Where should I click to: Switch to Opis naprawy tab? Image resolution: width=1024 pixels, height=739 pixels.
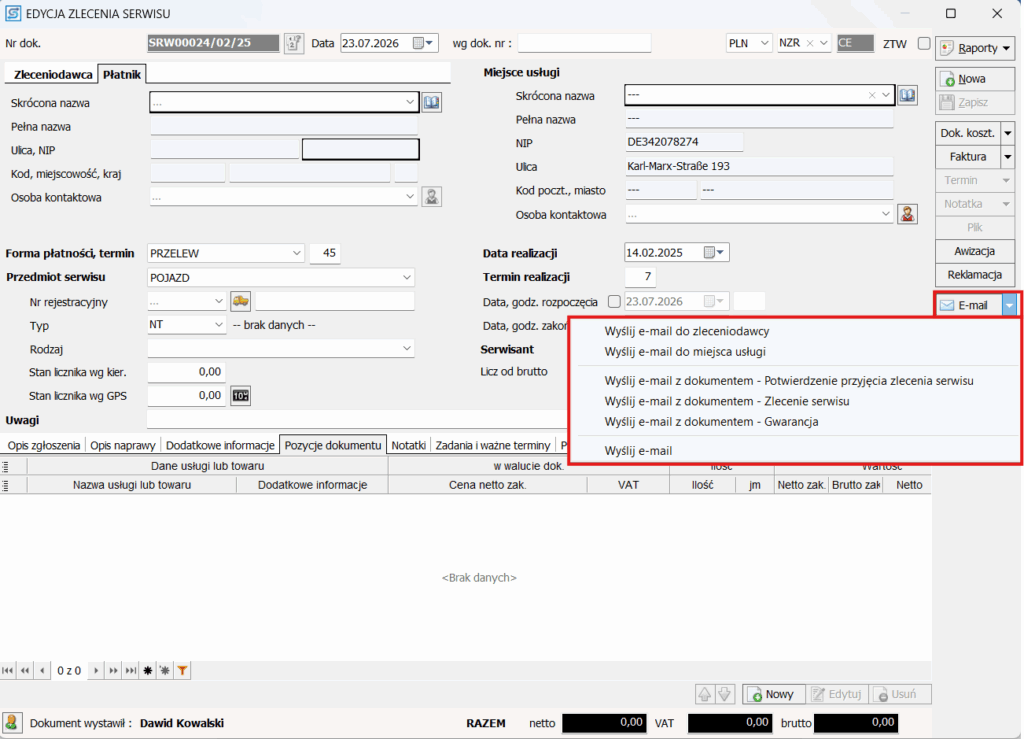pyautogui.click(x=123, y=445)
